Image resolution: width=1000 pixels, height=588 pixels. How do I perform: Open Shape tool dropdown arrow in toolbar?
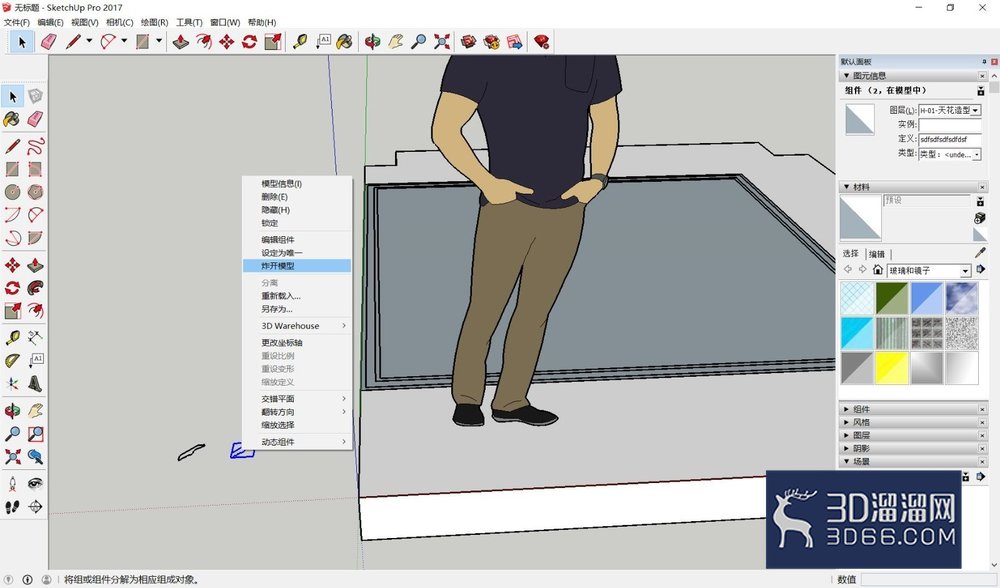pos(159,41)
